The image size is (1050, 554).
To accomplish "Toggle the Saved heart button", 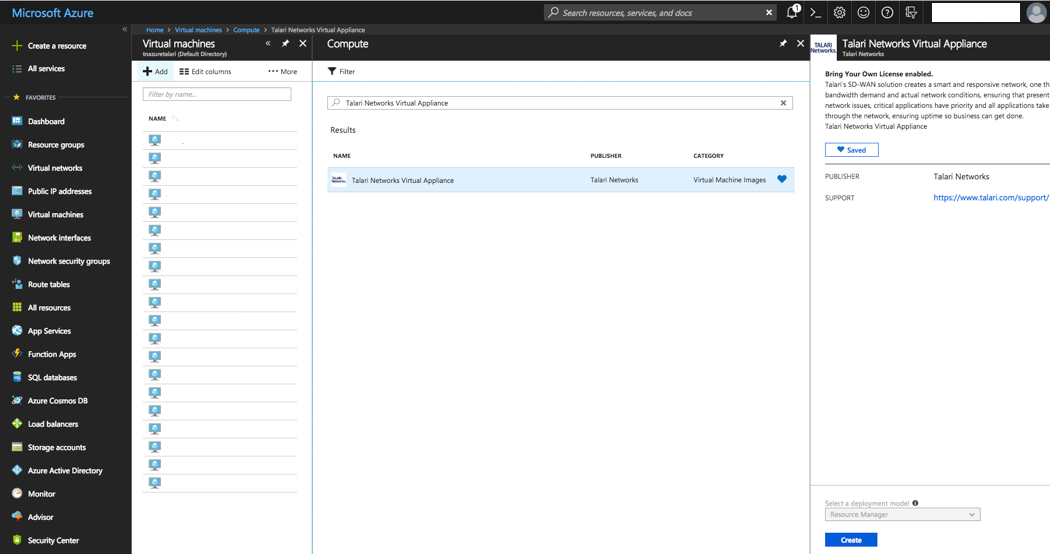I will click(x=852, y=150).
